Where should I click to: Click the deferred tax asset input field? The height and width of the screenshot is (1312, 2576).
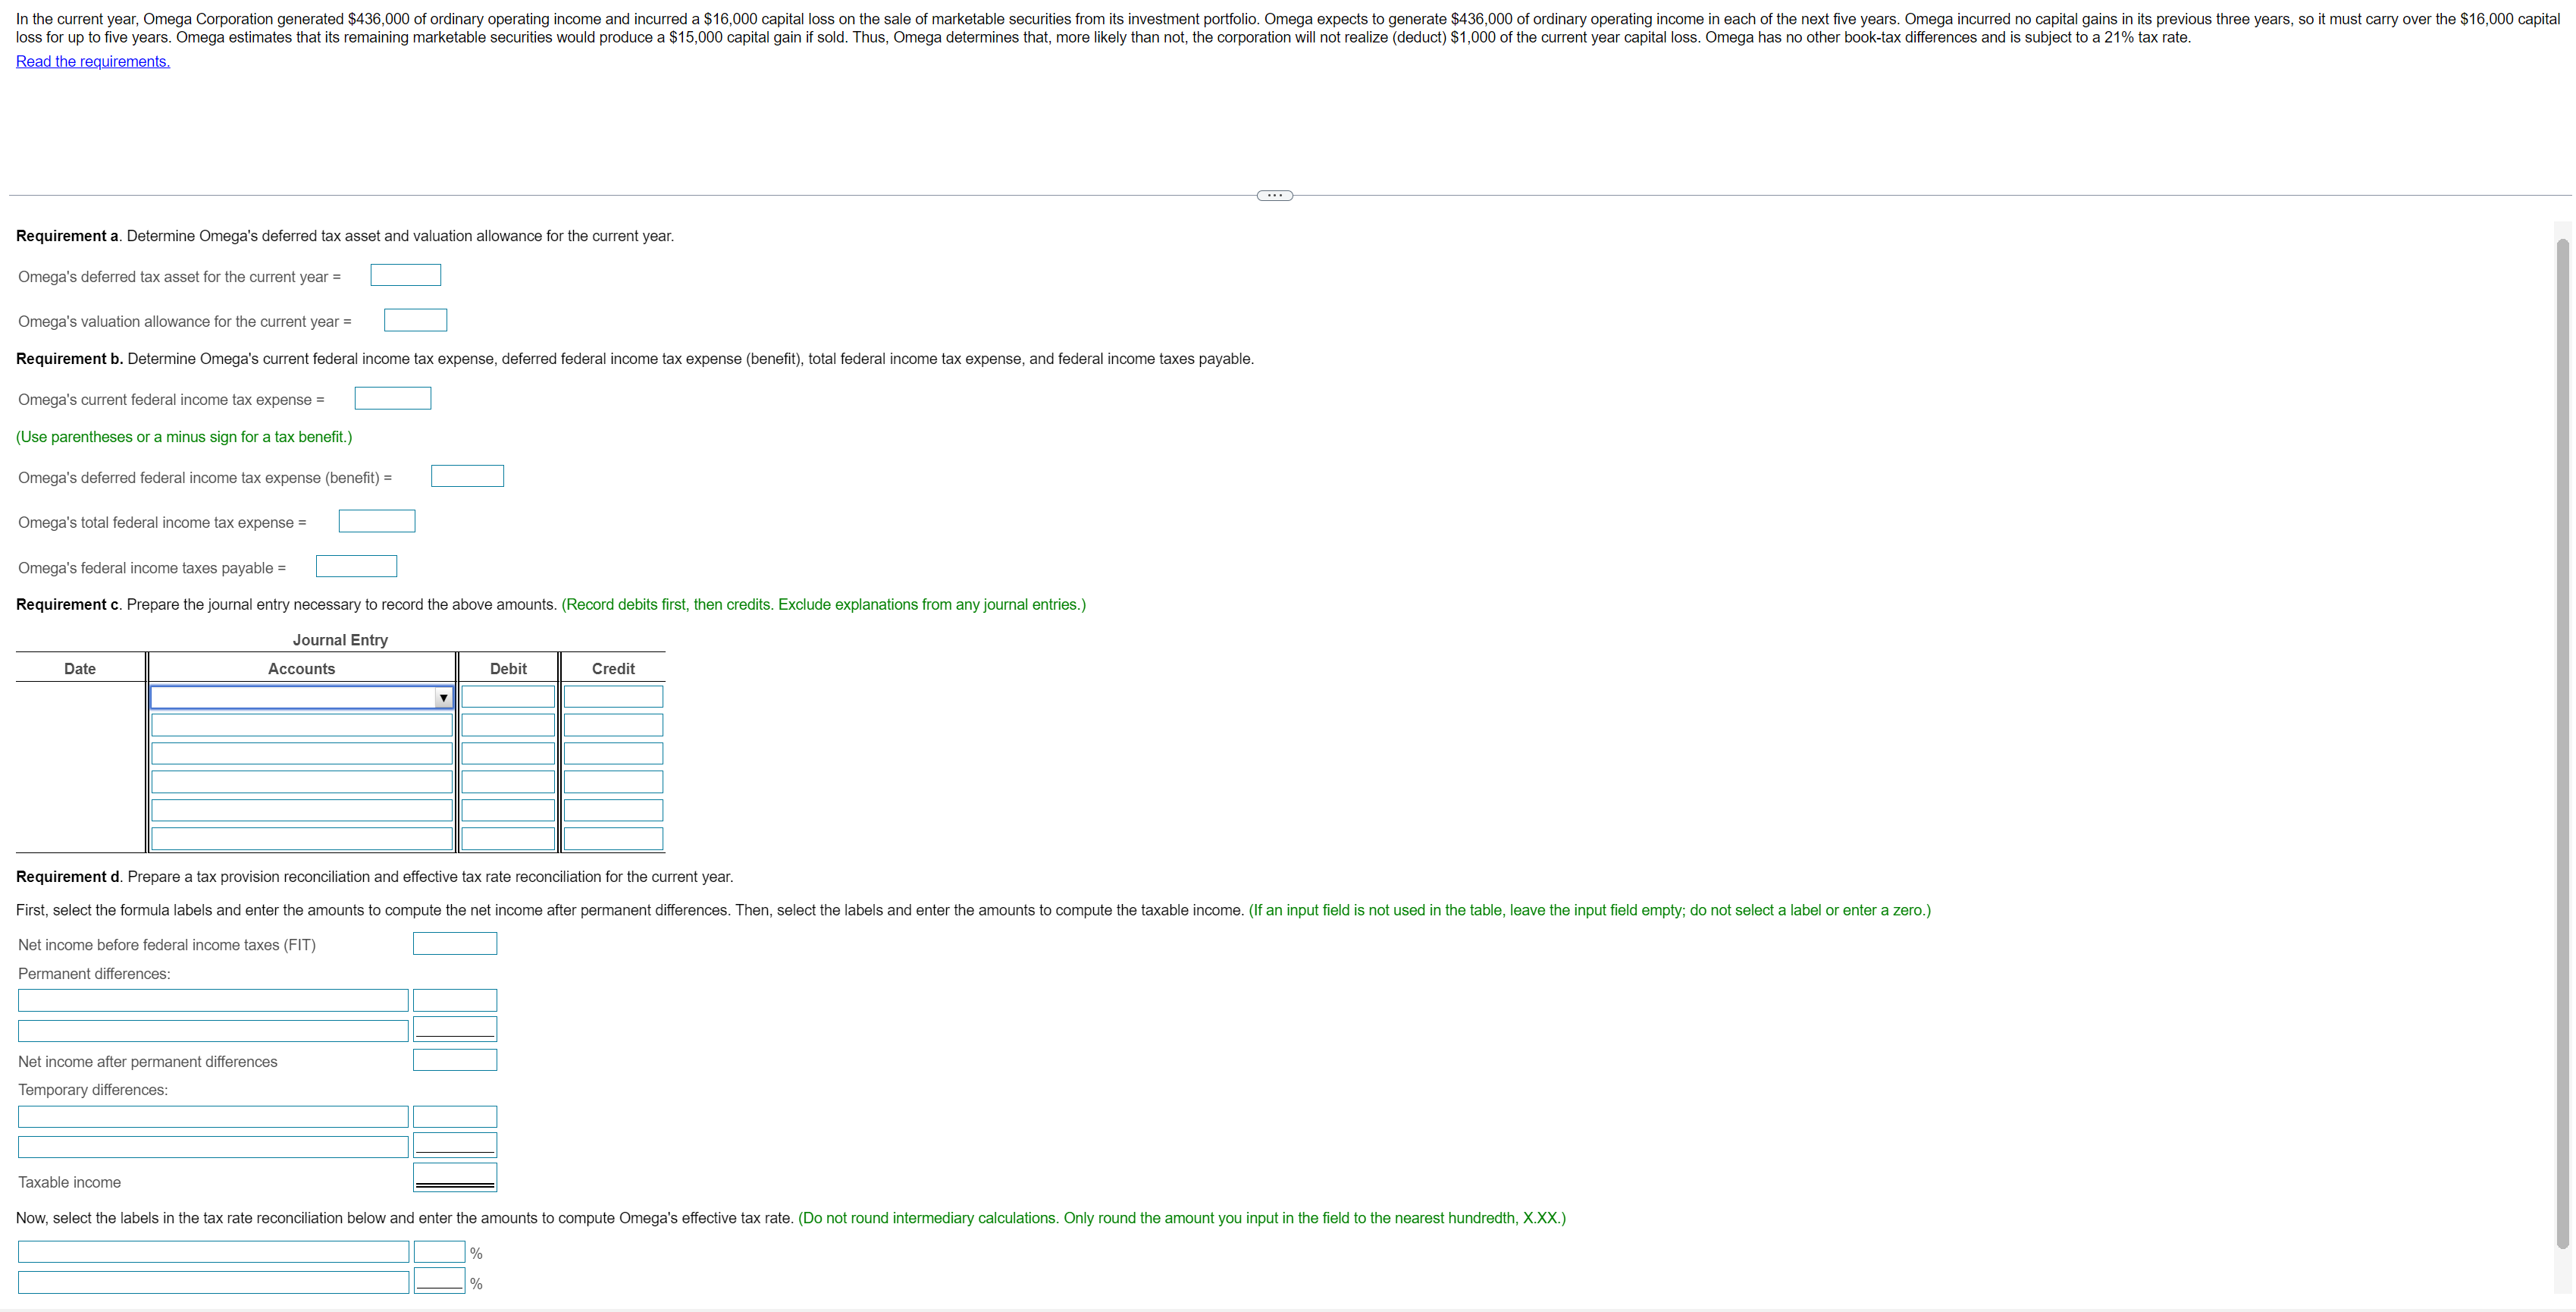405,275
